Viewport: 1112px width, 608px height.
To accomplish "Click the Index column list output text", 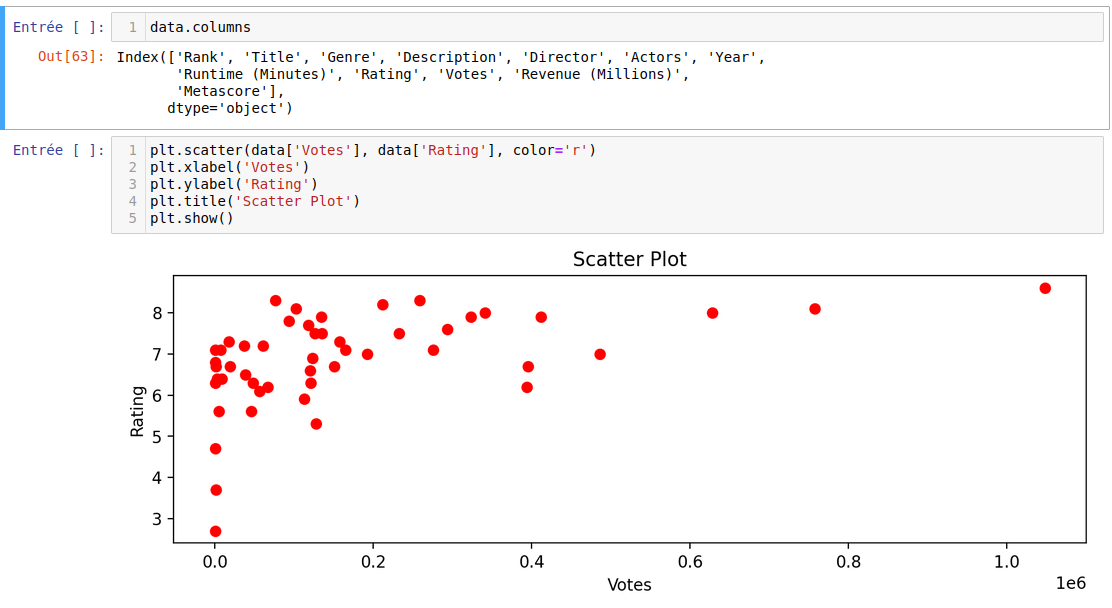I will pyautogui.click(x=440, y=74).
